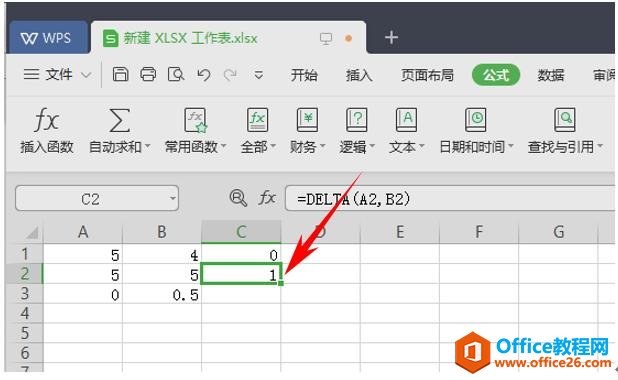Open the 全部 functions category
The height and width of the screenshot is (380, 618).
[x=258, y=130]
